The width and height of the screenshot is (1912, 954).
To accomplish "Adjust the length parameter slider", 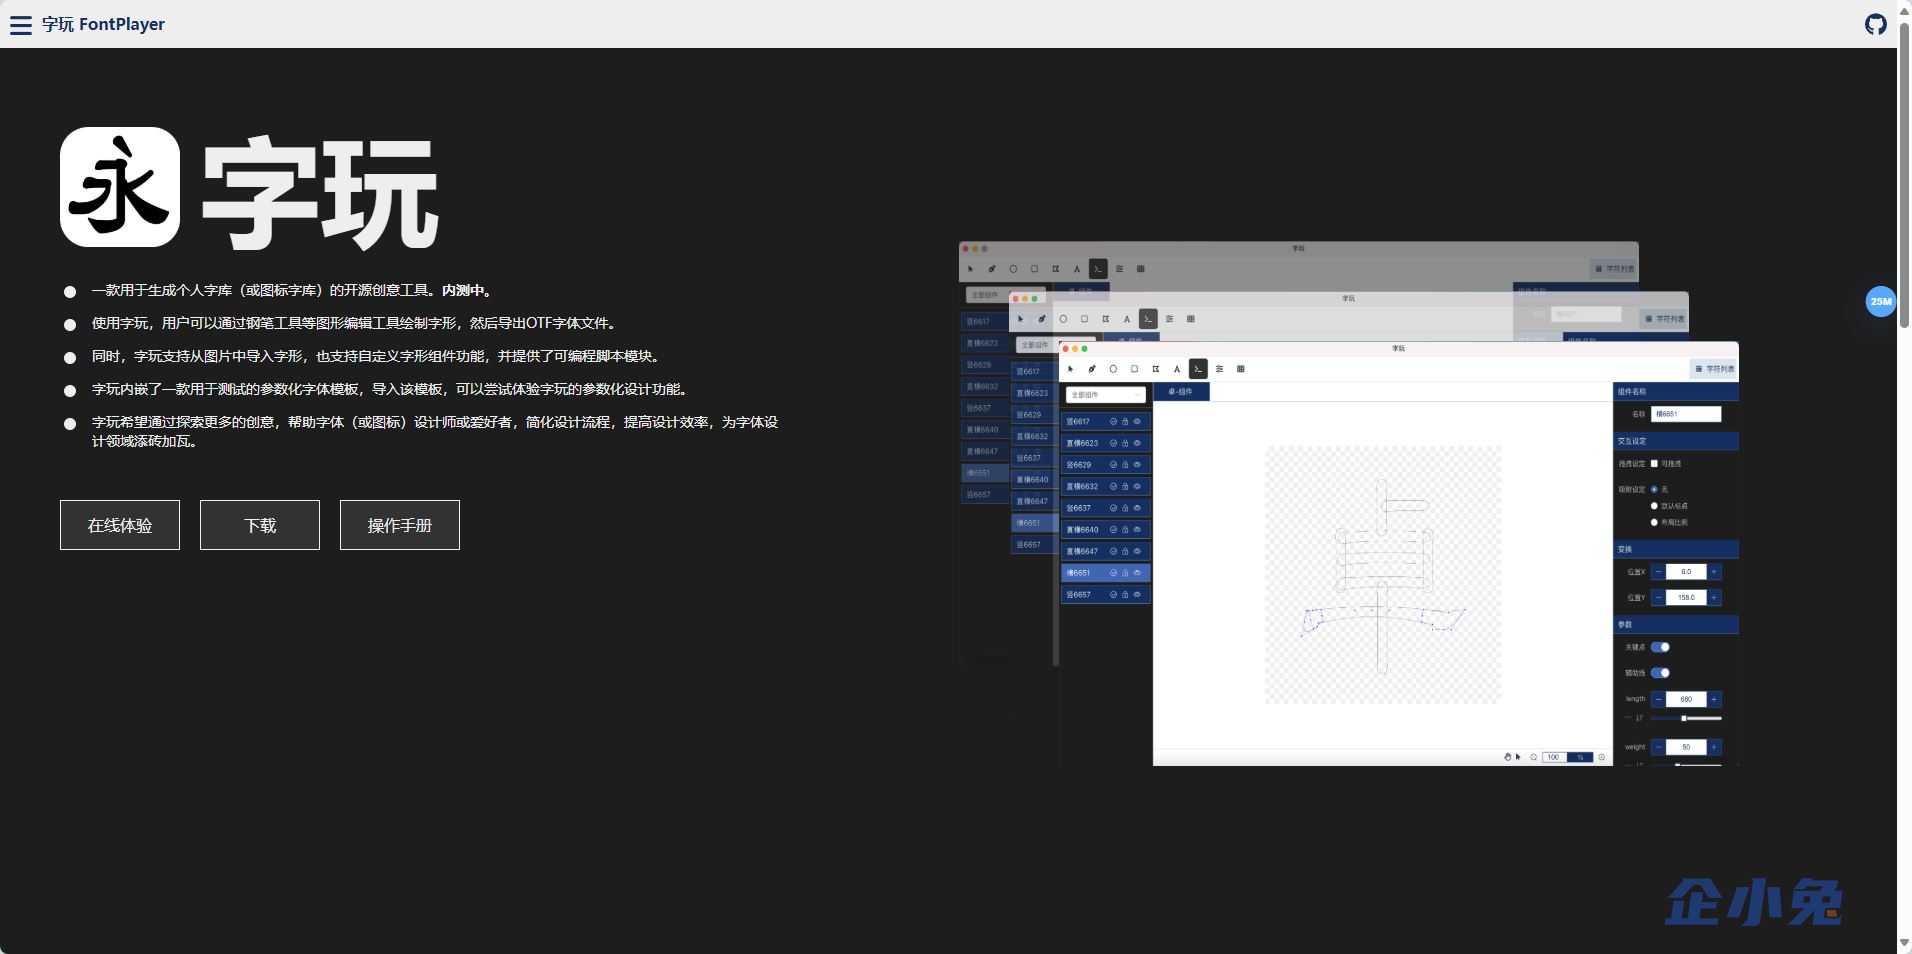I will pos(1685,718).
